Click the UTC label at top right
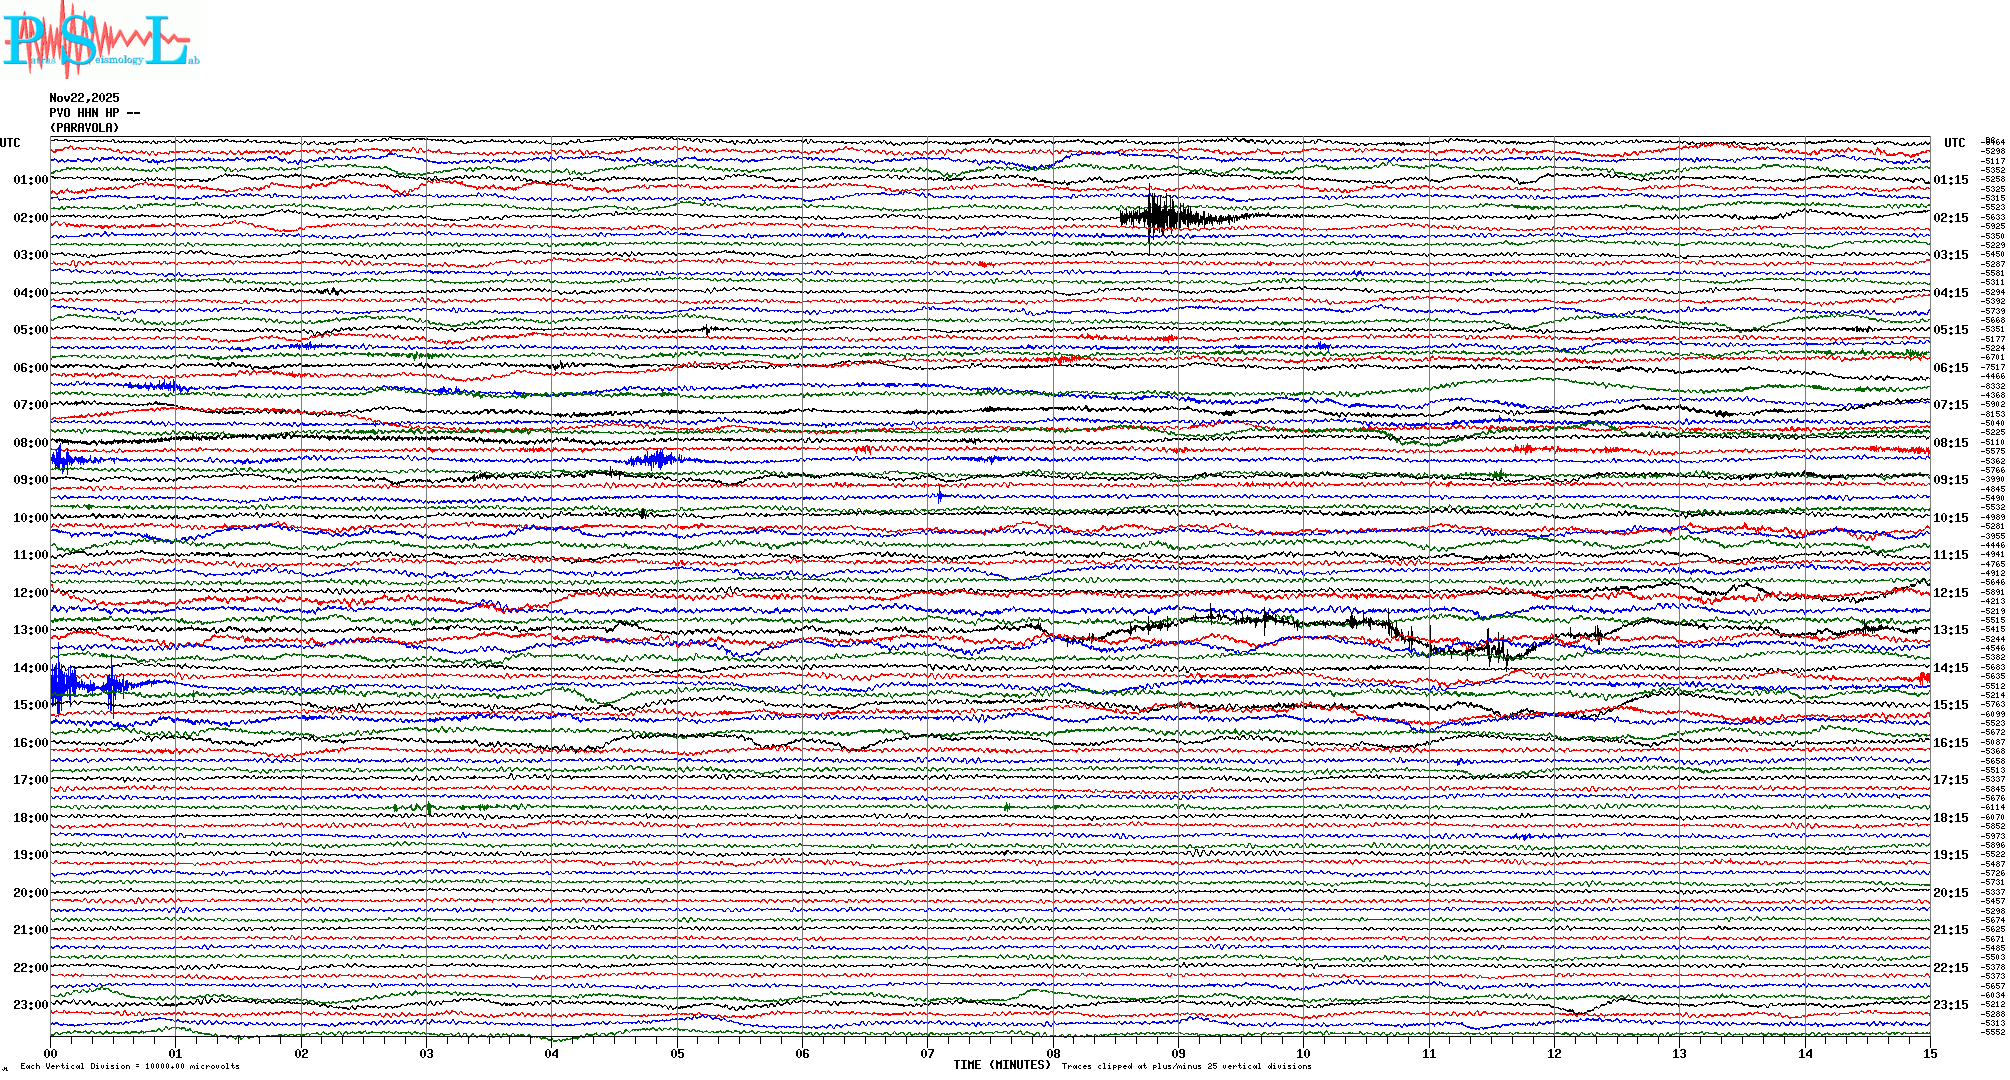2010x1080 pixels. 1954,143
